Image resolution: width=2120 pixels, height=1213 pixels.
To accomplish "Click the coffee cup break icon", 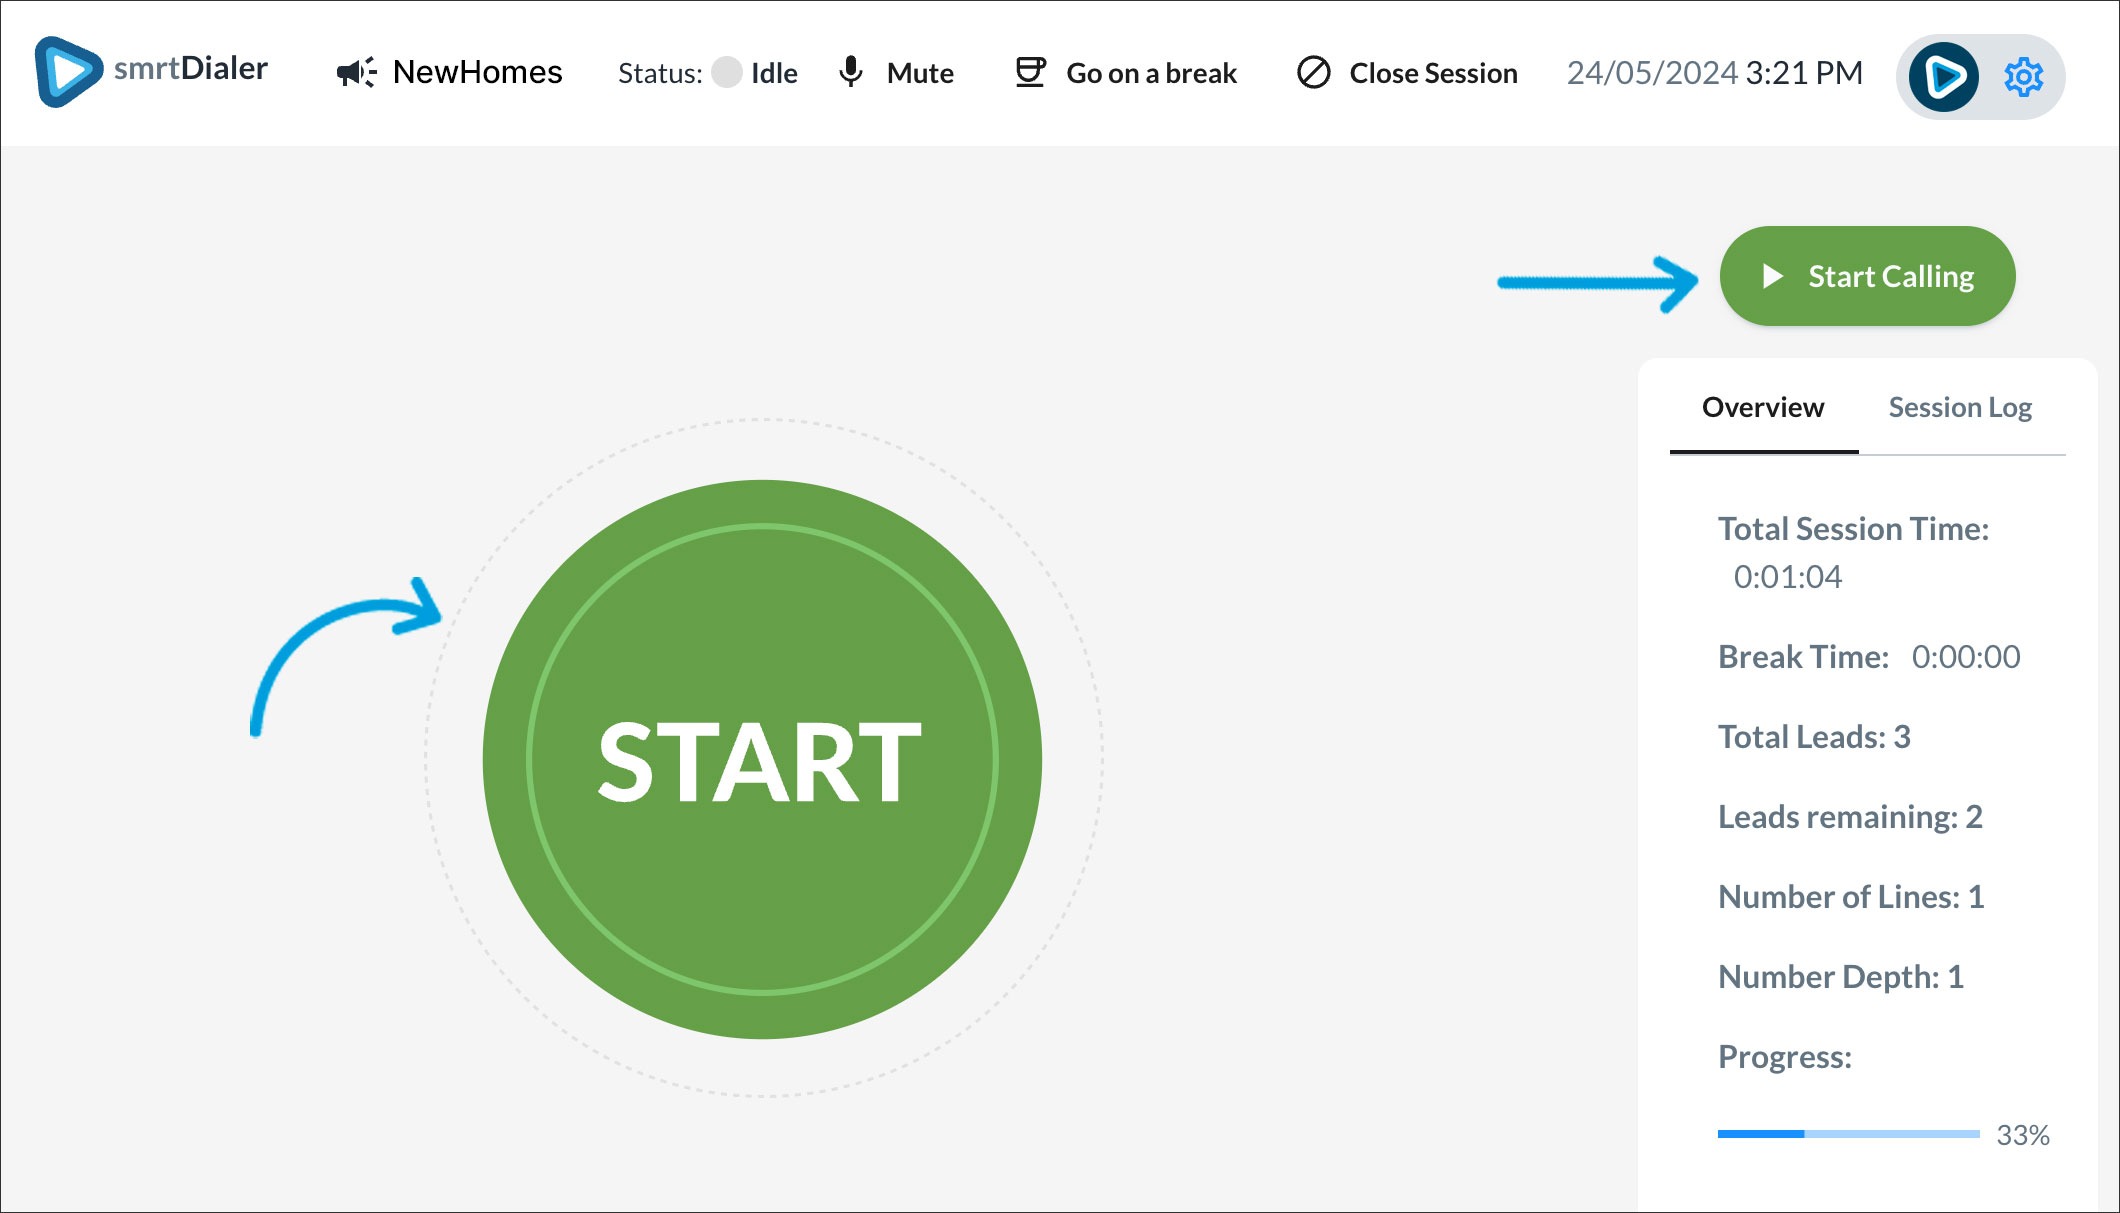I will coord(1030,72).
